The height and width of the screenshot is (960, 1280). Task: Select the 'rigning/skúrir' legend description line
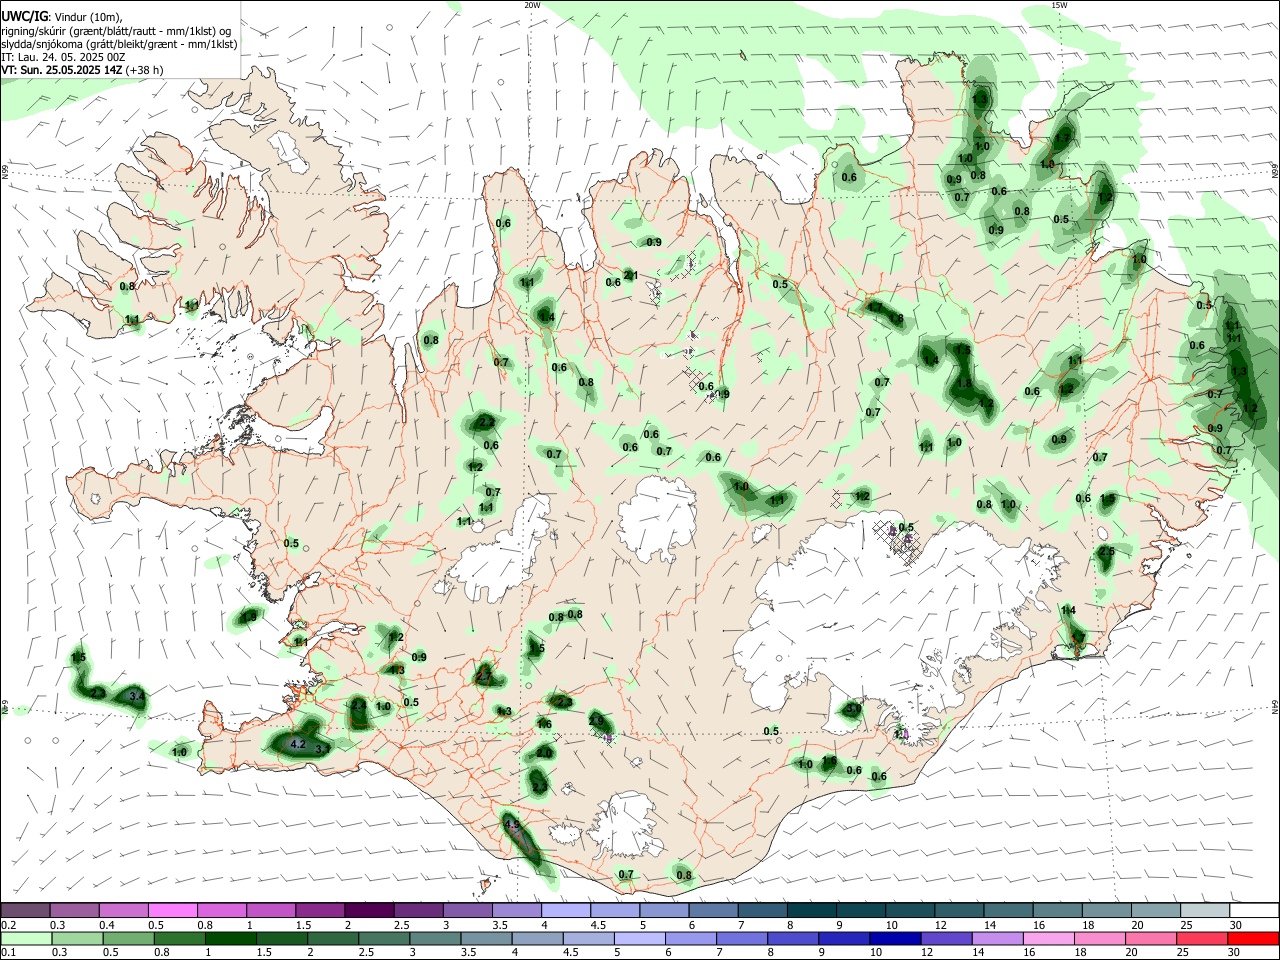click(x=117, y=31)
